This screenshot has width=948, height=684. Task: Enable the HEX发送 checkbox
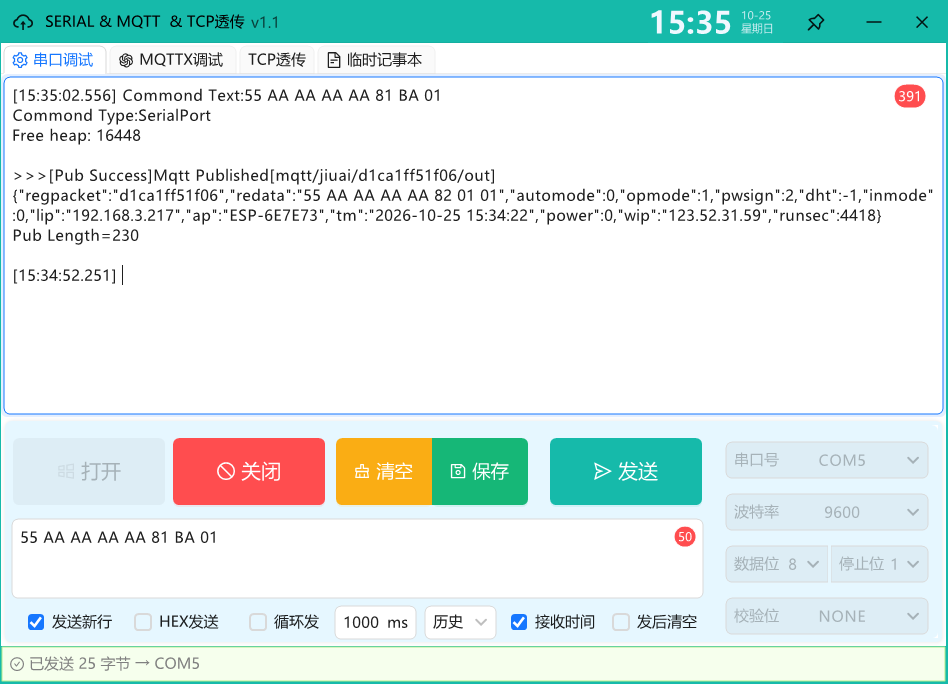click(143, 622)
